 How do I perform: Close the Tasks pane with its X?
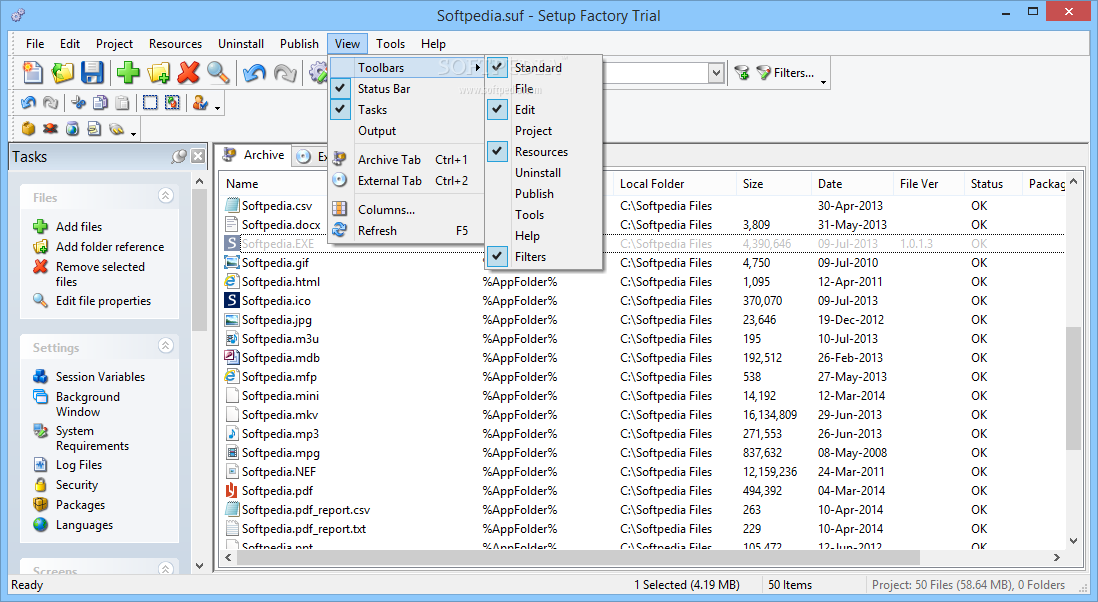click(x=198, y=156)
